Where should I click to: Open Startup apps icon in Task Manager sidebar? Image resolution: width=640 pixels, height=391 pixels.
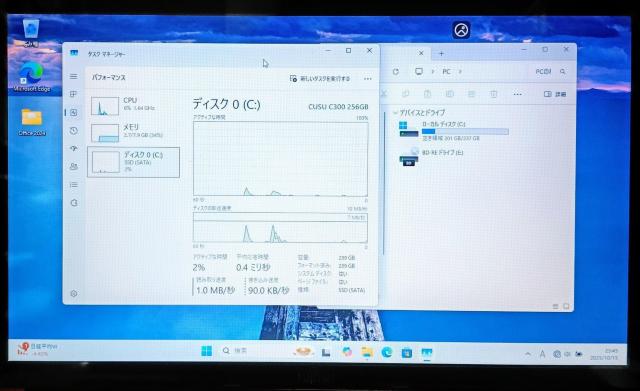pyautogui.click(x=73, y=149)
